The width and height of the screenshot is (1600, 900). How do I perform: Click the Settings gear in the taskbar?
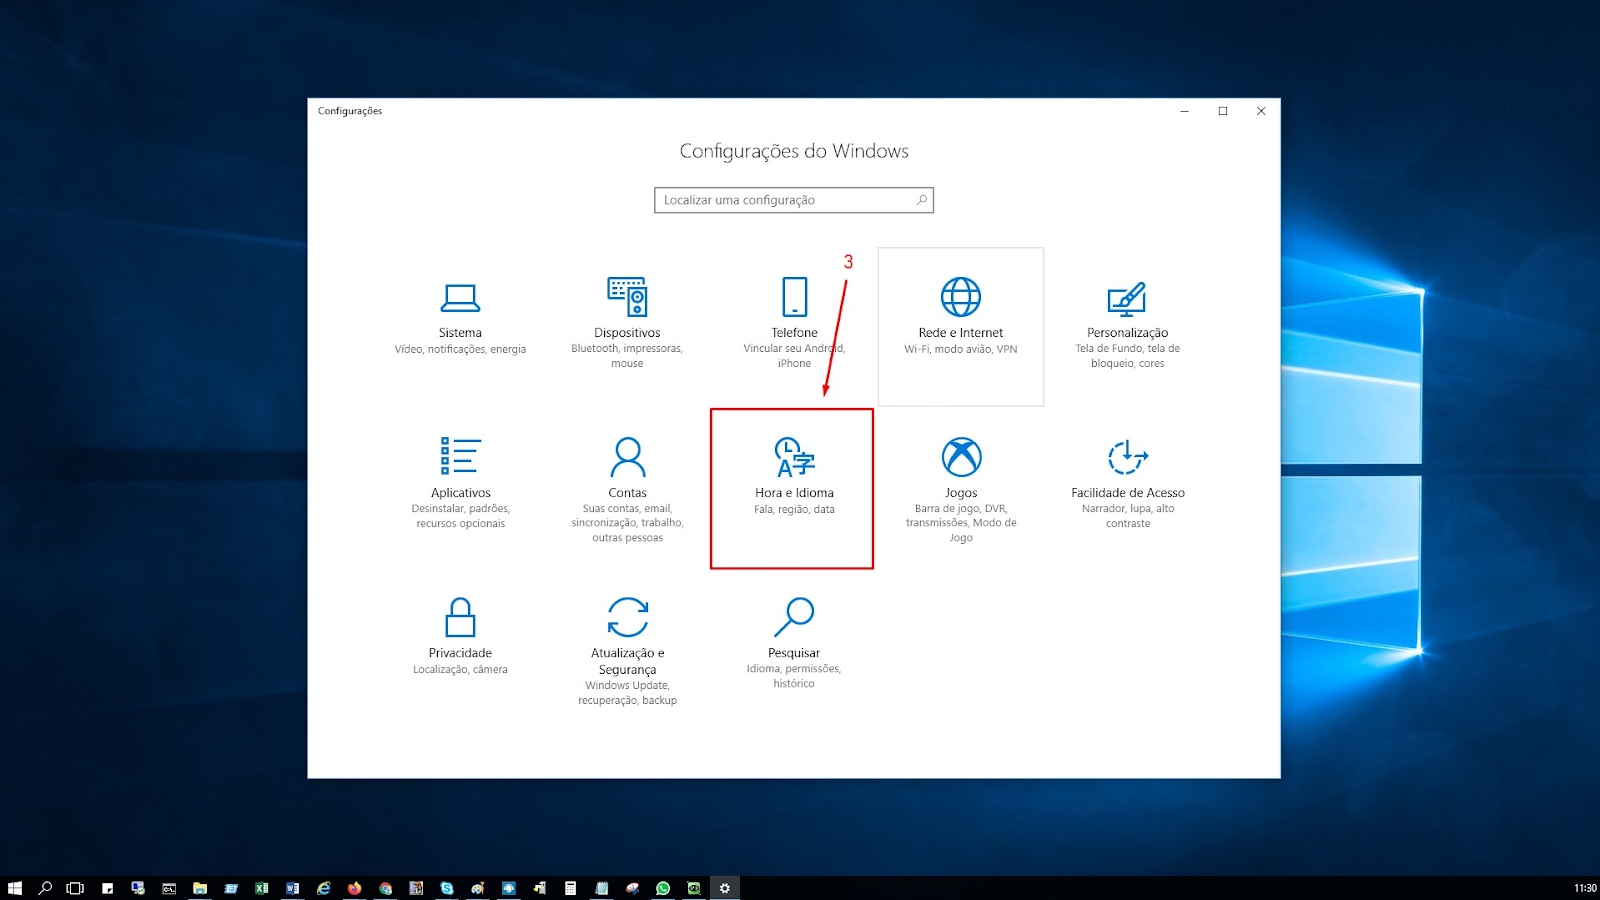click(x=725, y=888)
